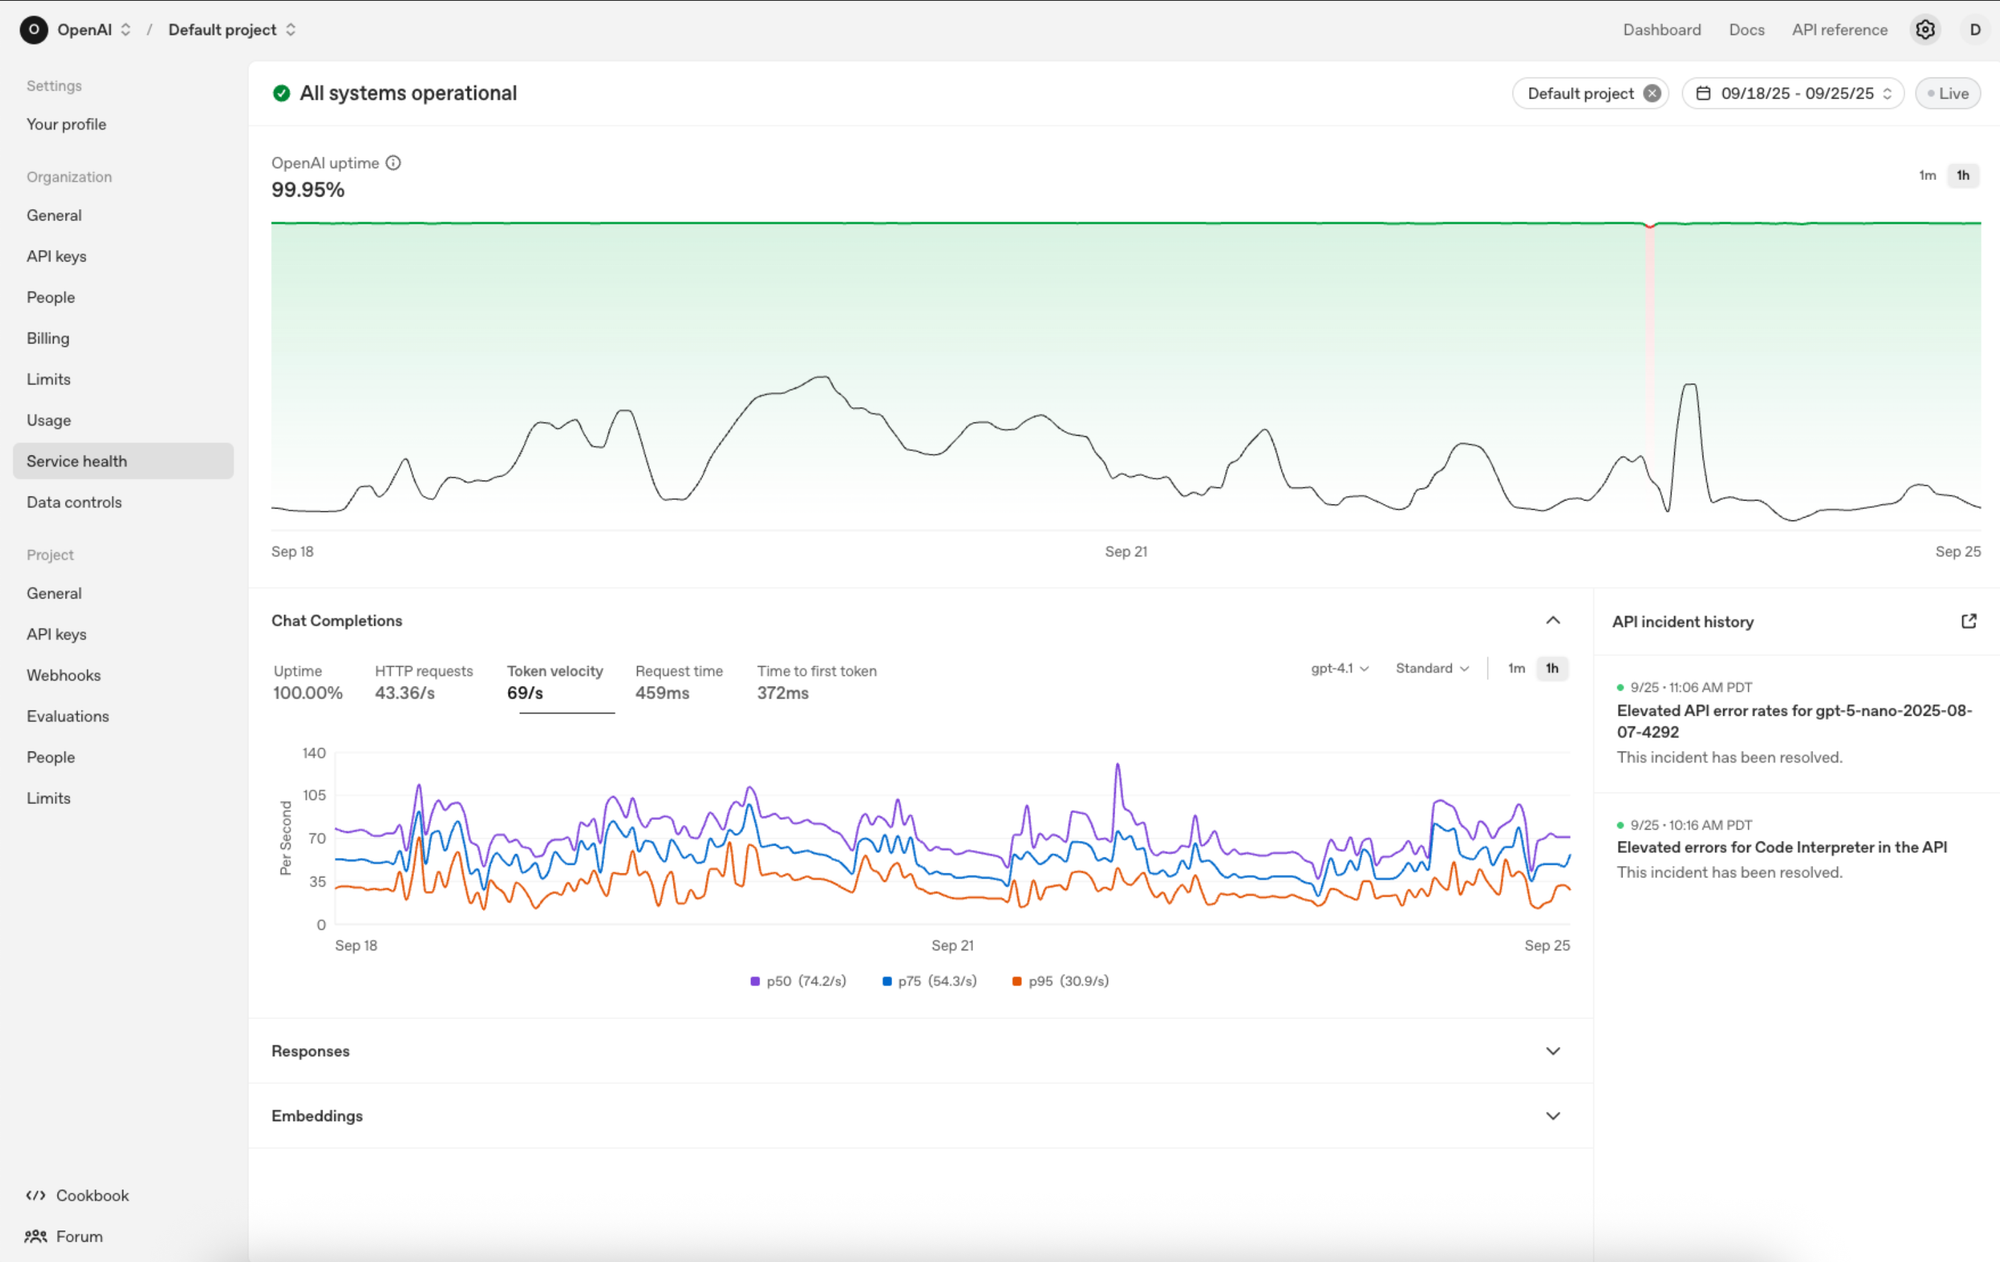The image size is (2000, 1262).
Task: Expand the Embeddings section
Action: pos(1553,1115)
